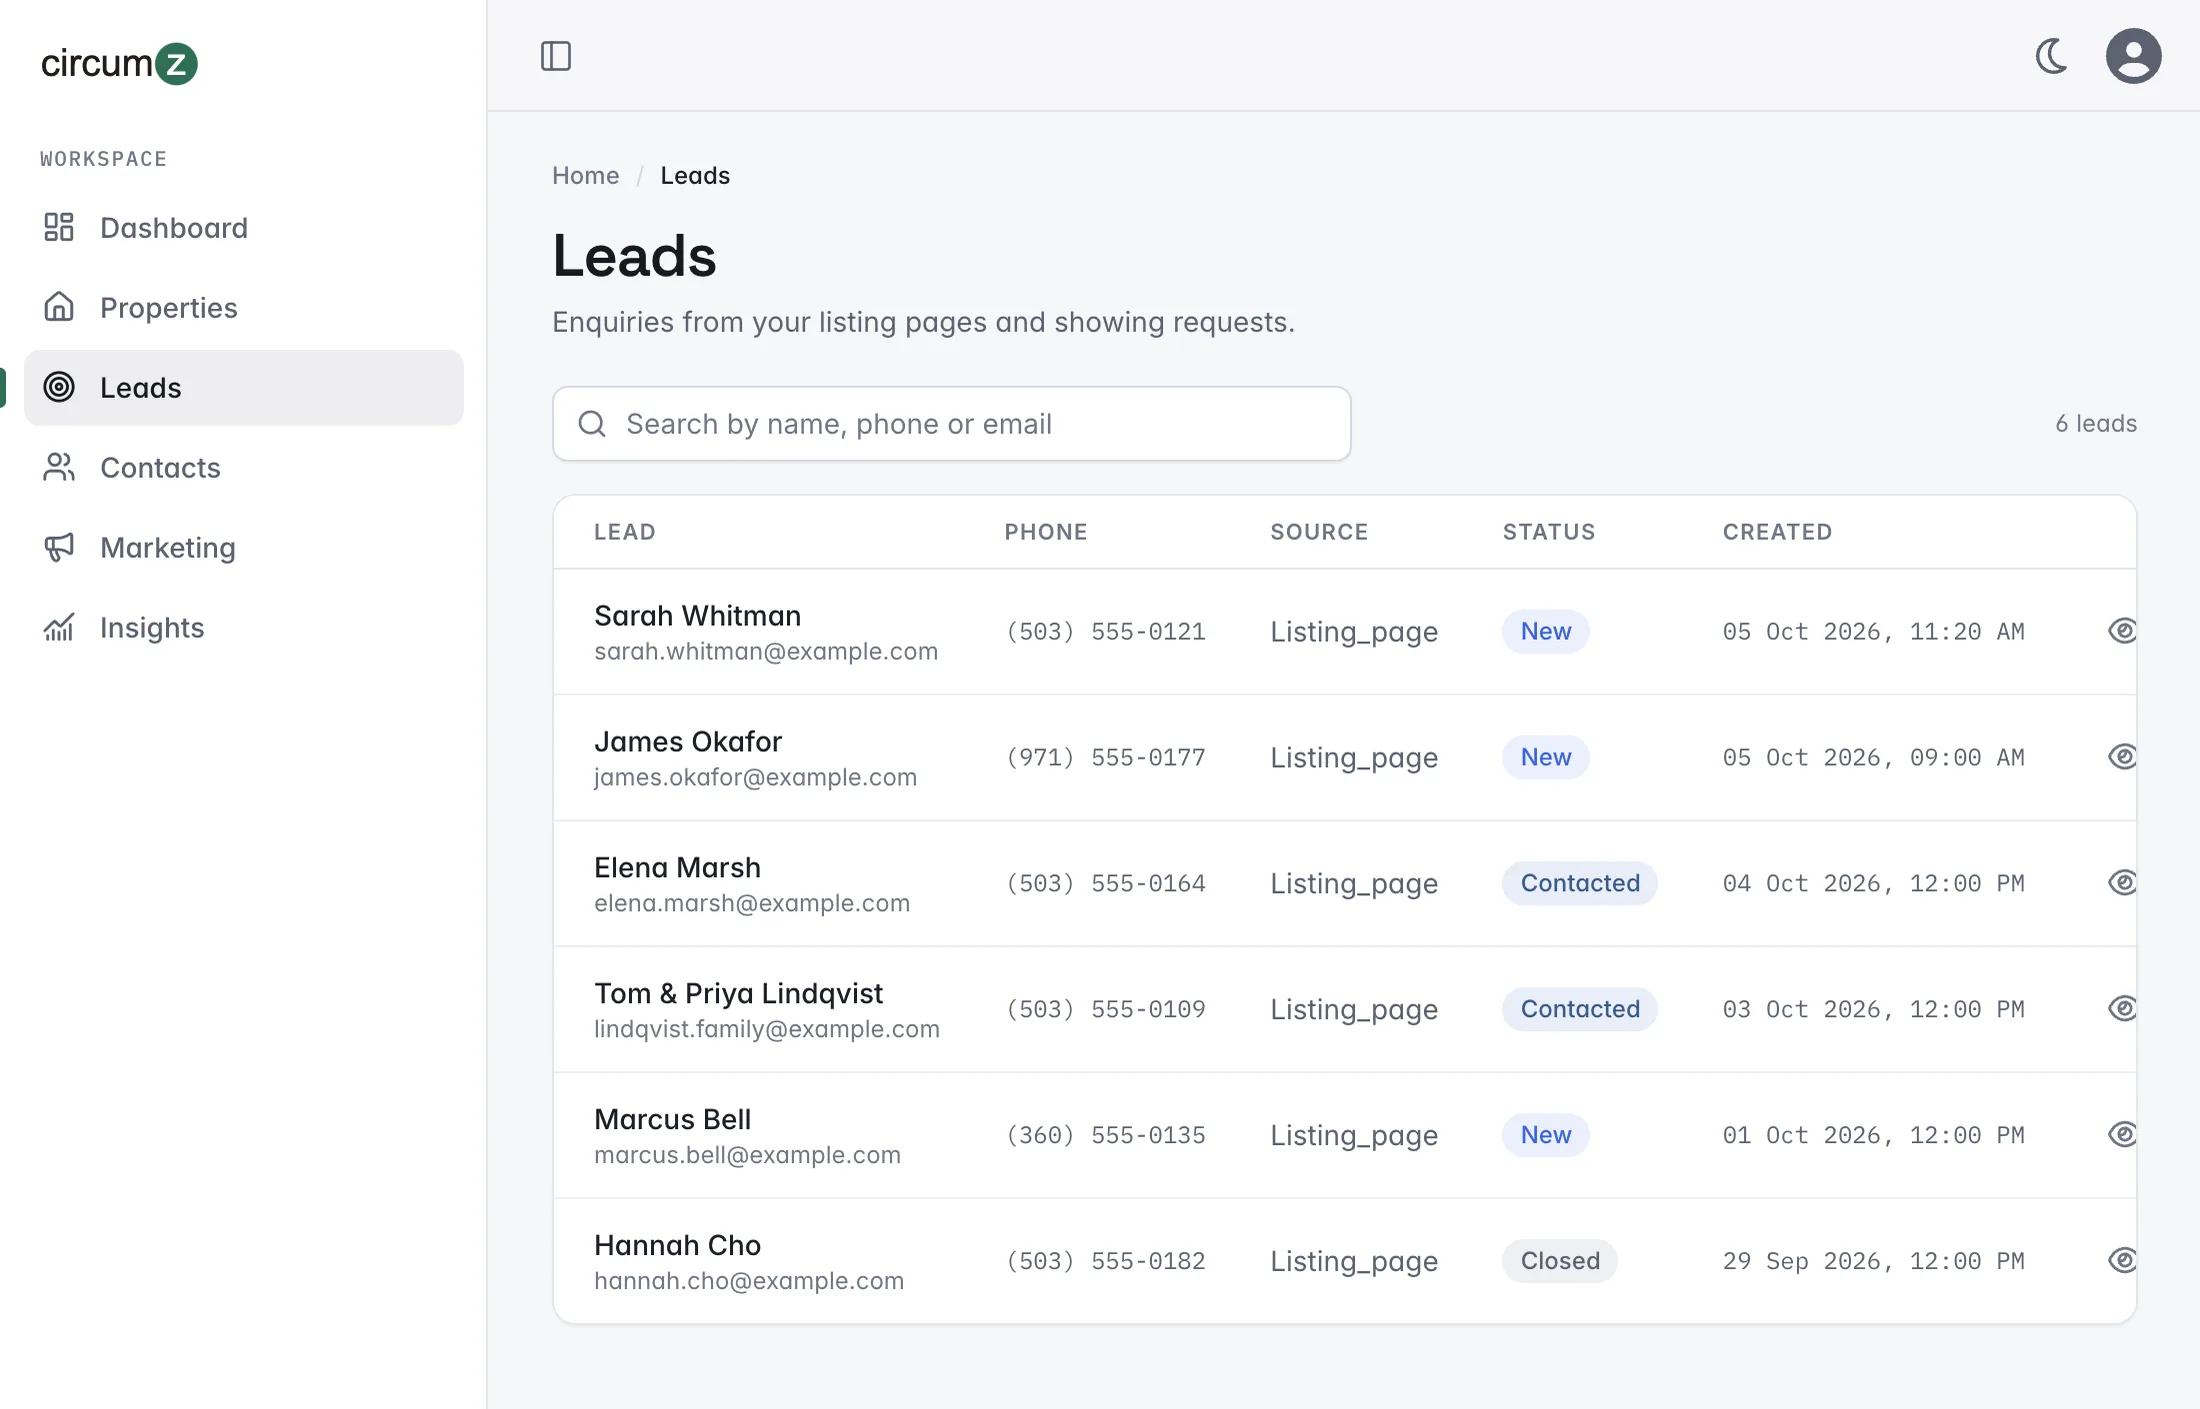Click phone (503) 555-0164
The width and height of the screenshot is (2200, 1409).
tap(1105, 884)
